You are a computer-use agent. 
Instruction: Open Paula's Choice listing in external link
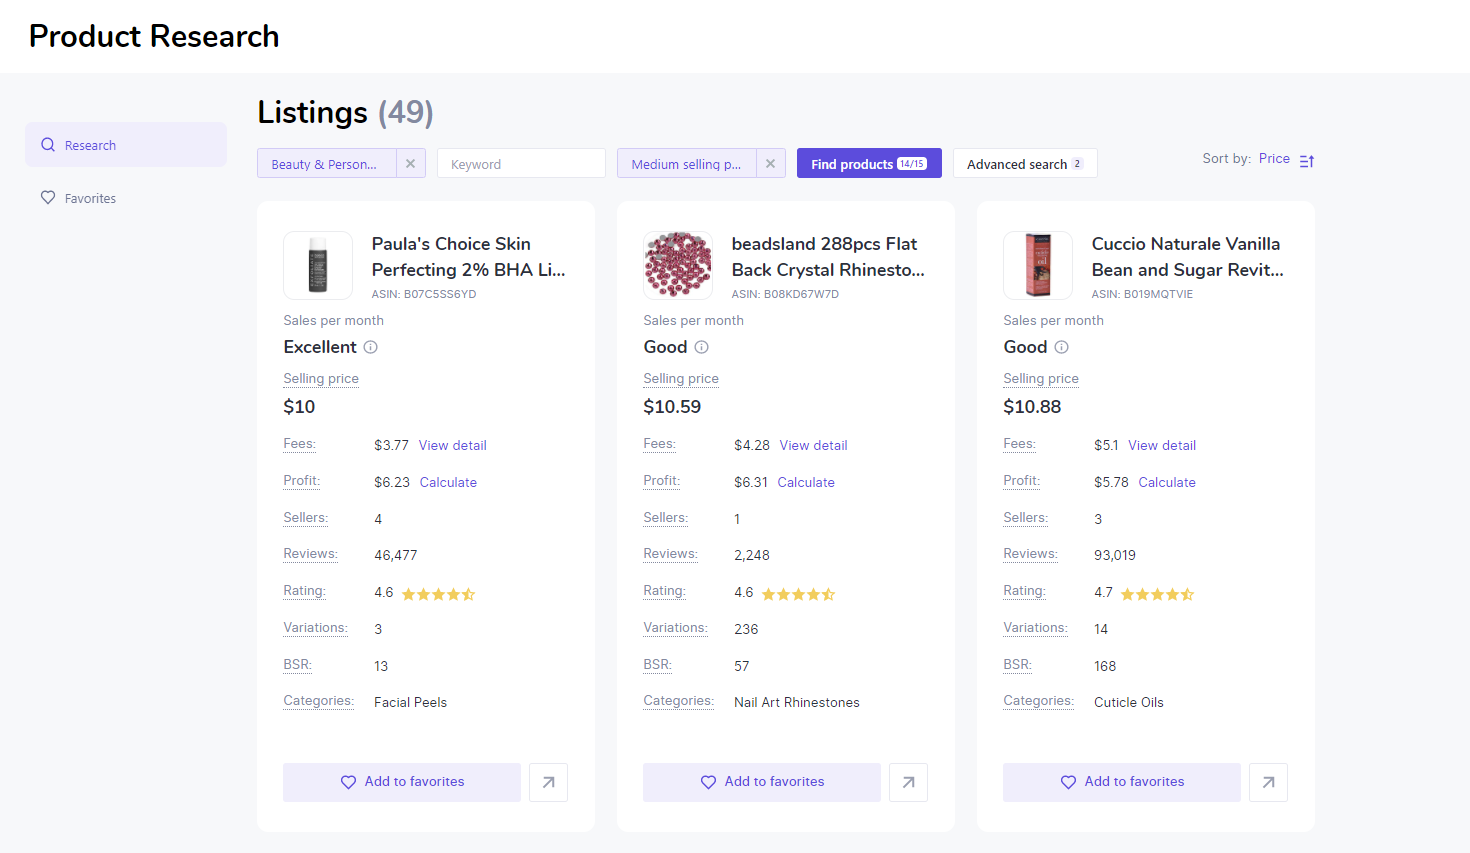click(x=548, y=782)
